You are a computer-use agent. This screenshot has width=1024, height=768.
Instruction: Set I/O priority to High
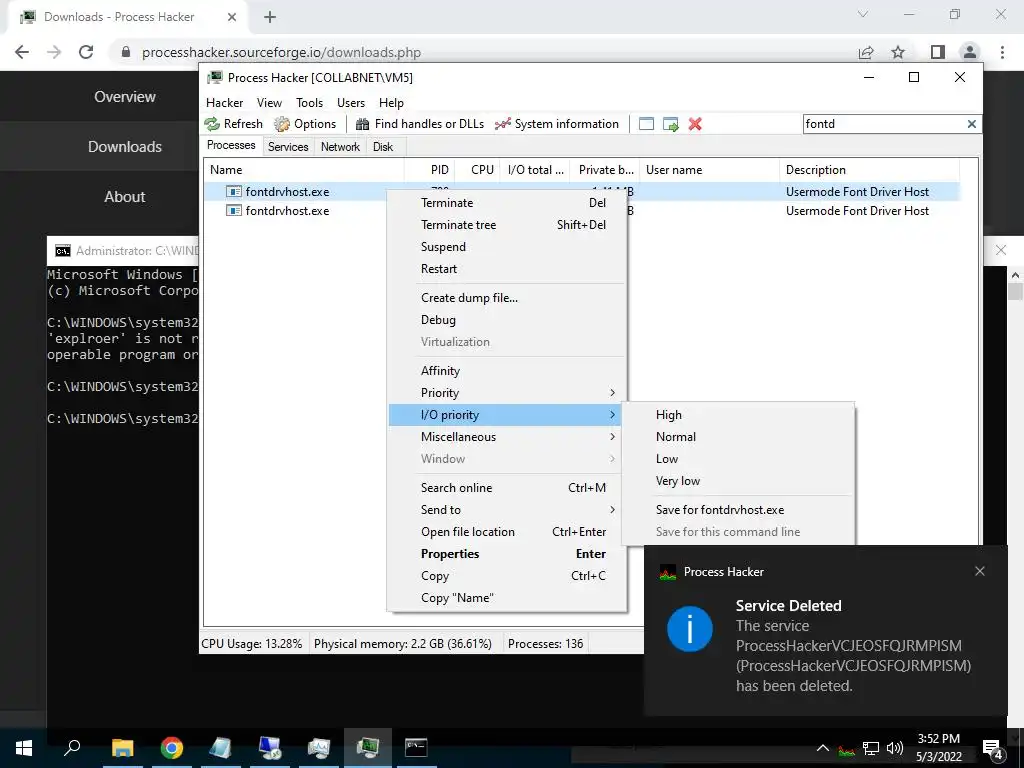click(x=738, y=415)
